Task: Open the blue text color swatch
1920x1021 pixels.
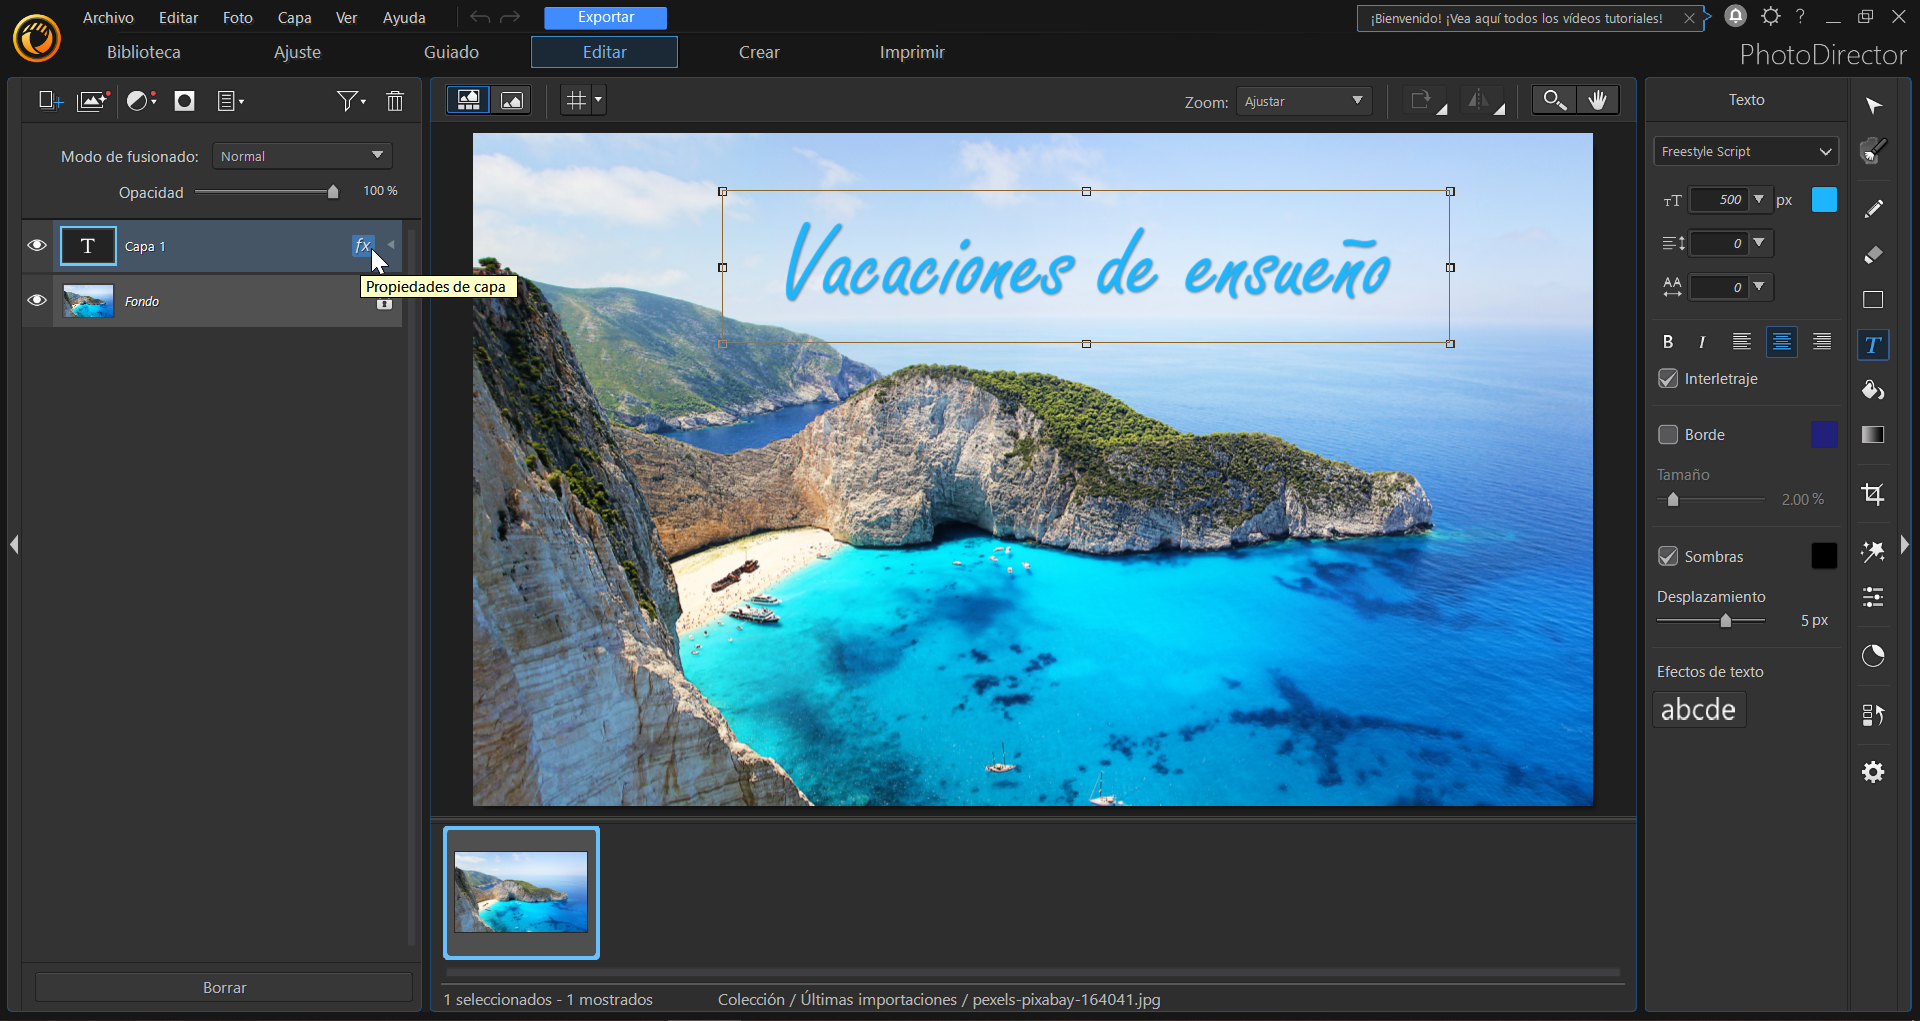Action: pos(1824,199)
